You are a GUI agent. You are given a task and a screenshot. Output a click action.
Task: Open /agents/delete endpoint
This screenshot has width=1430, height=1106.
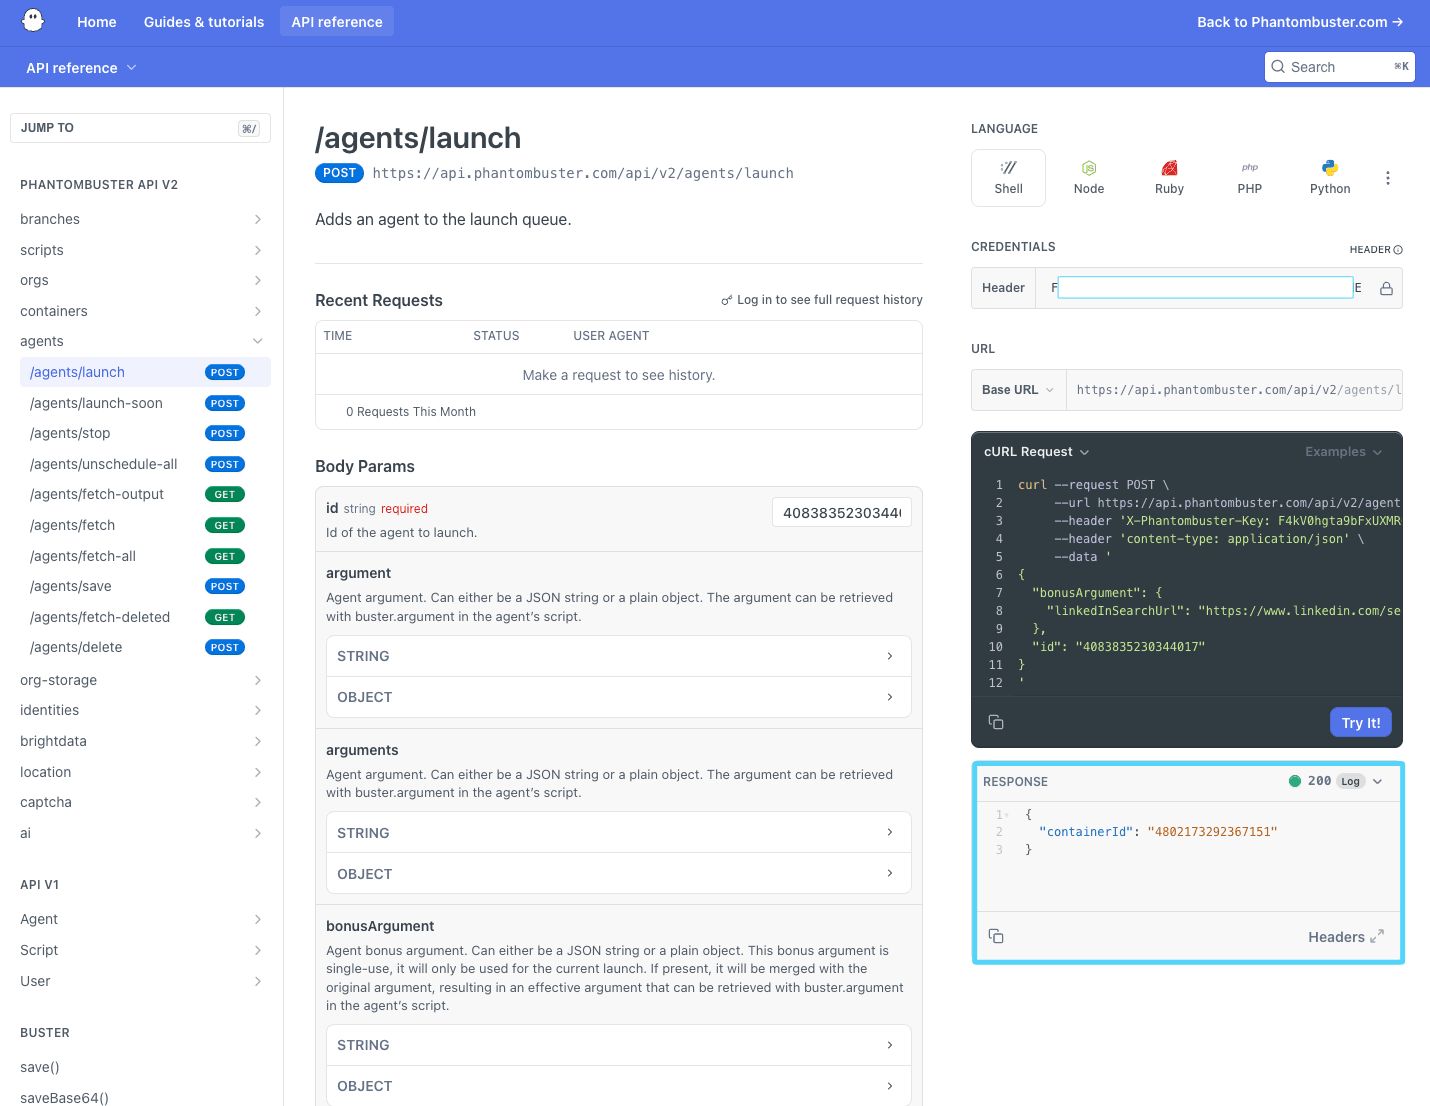(145, 647)
